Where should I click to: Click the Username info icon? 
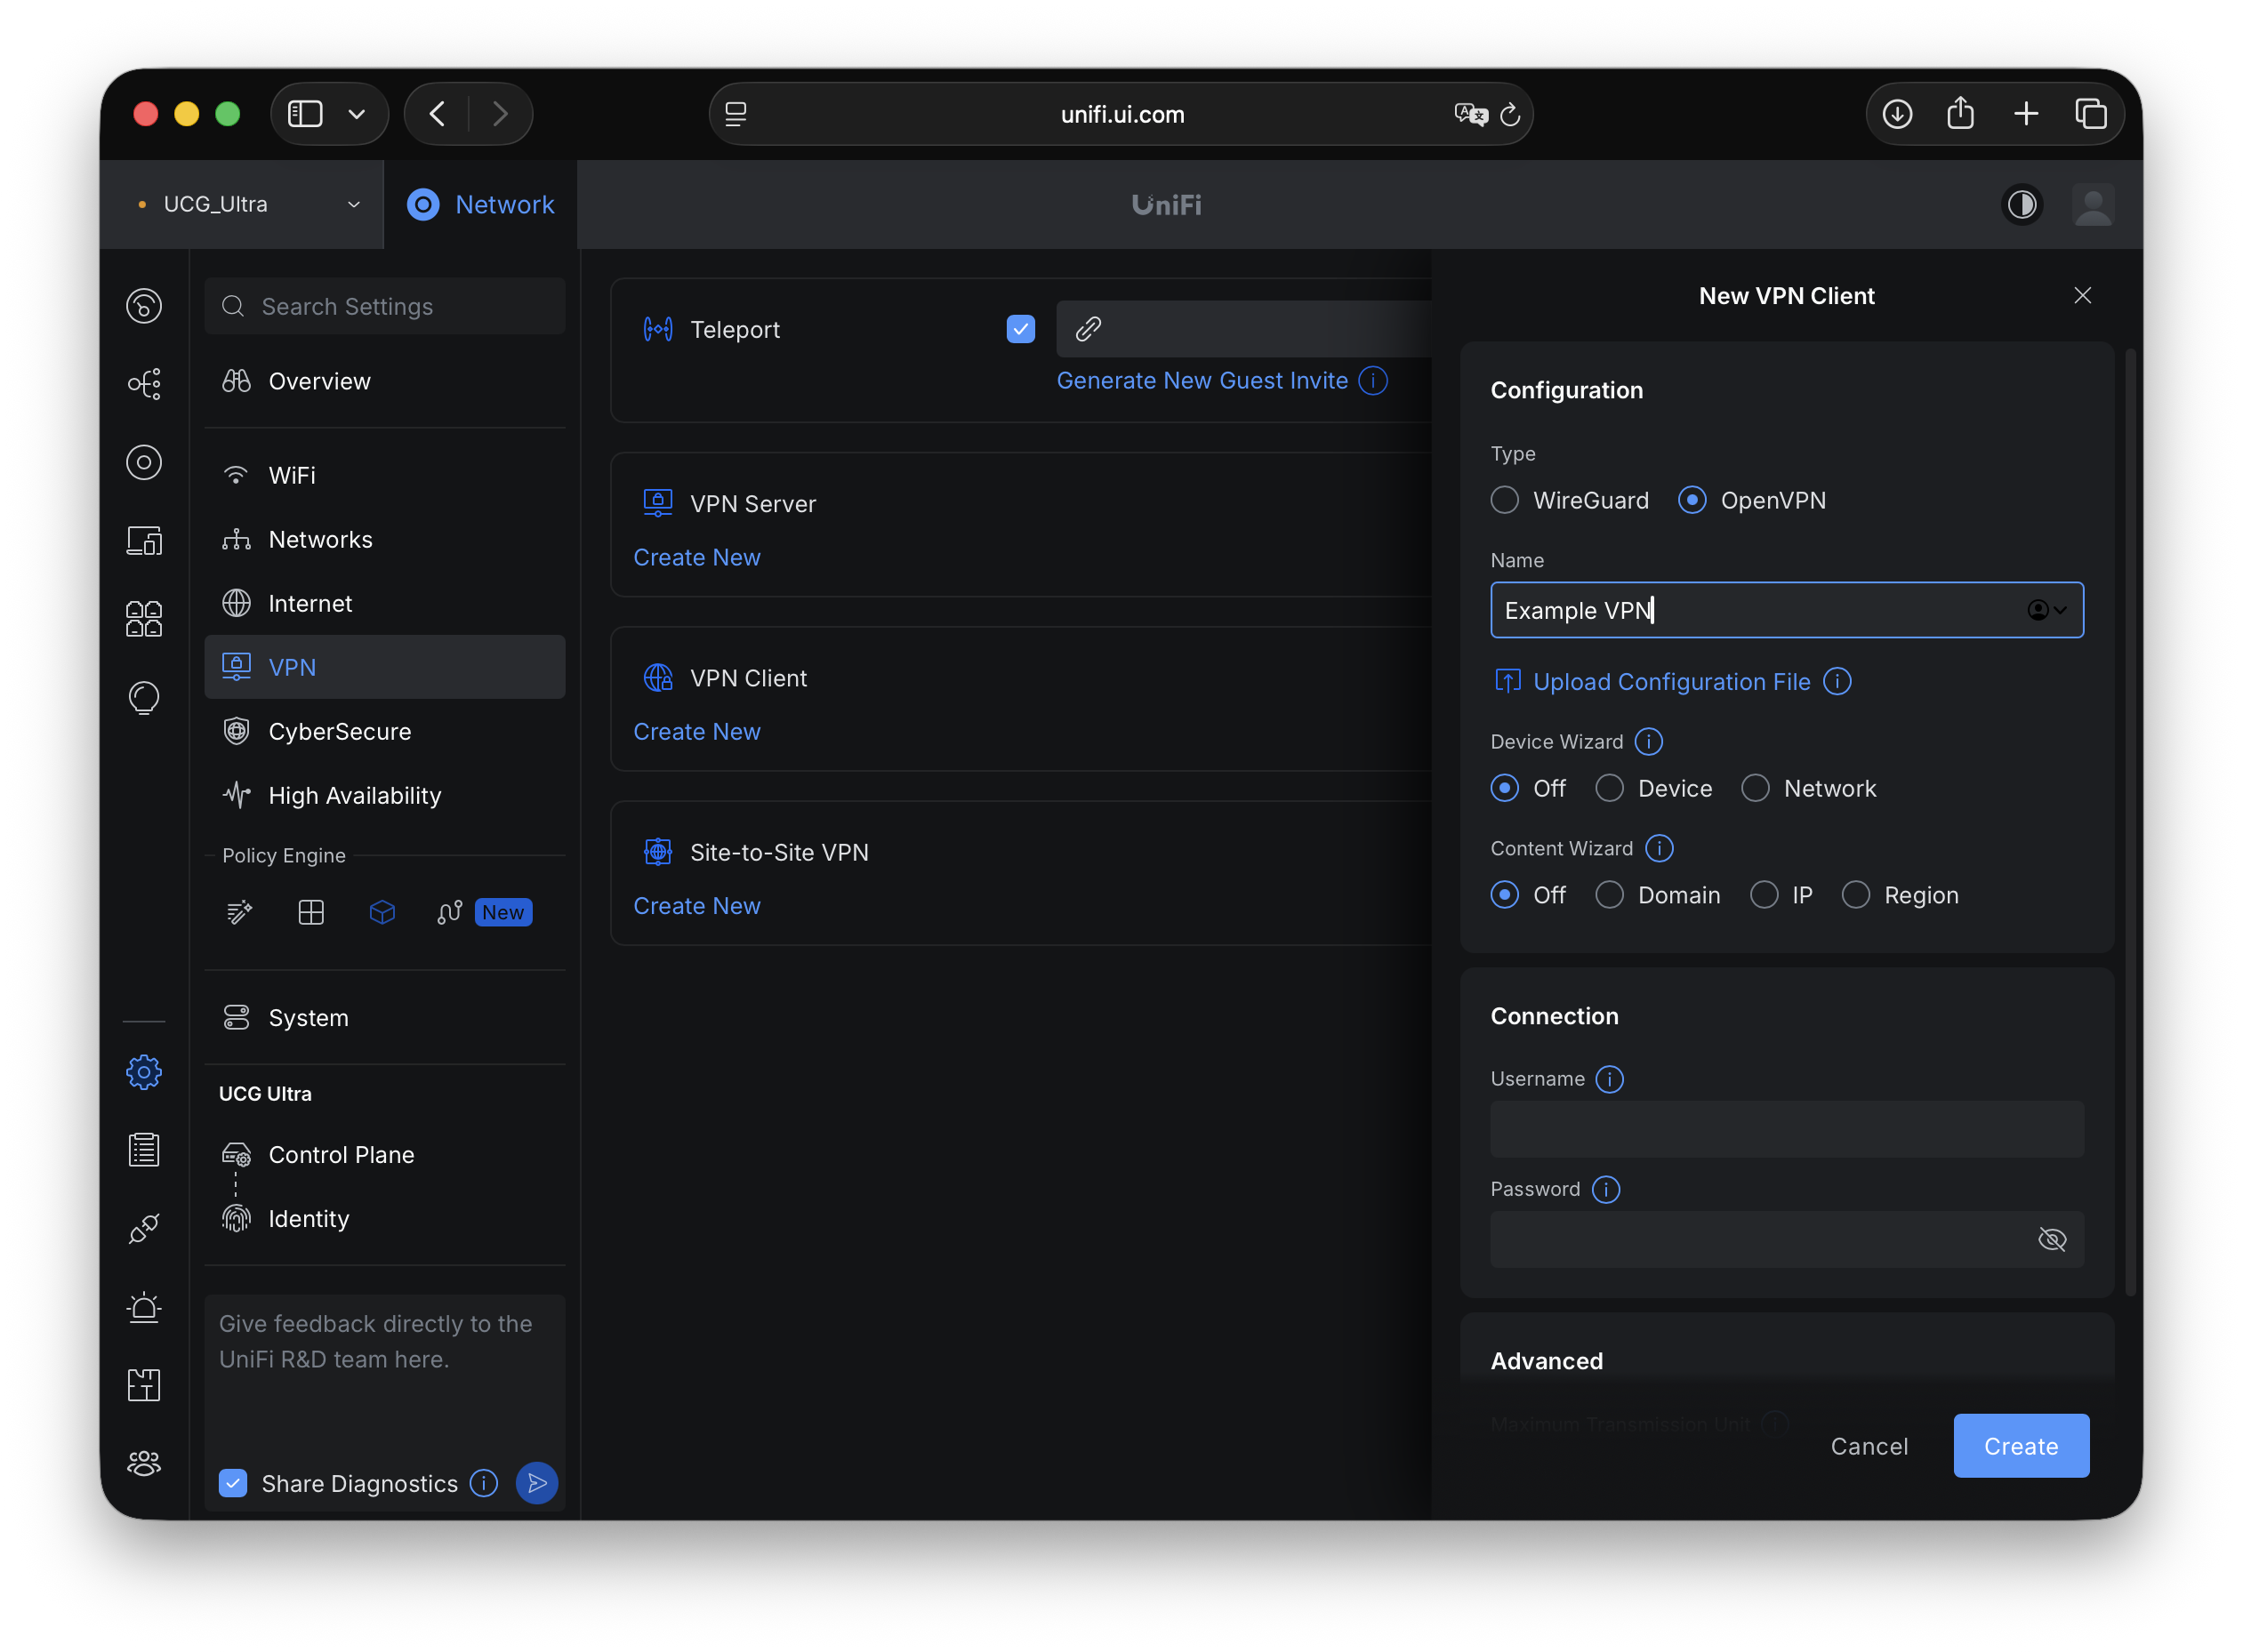click(1610, 1079)
